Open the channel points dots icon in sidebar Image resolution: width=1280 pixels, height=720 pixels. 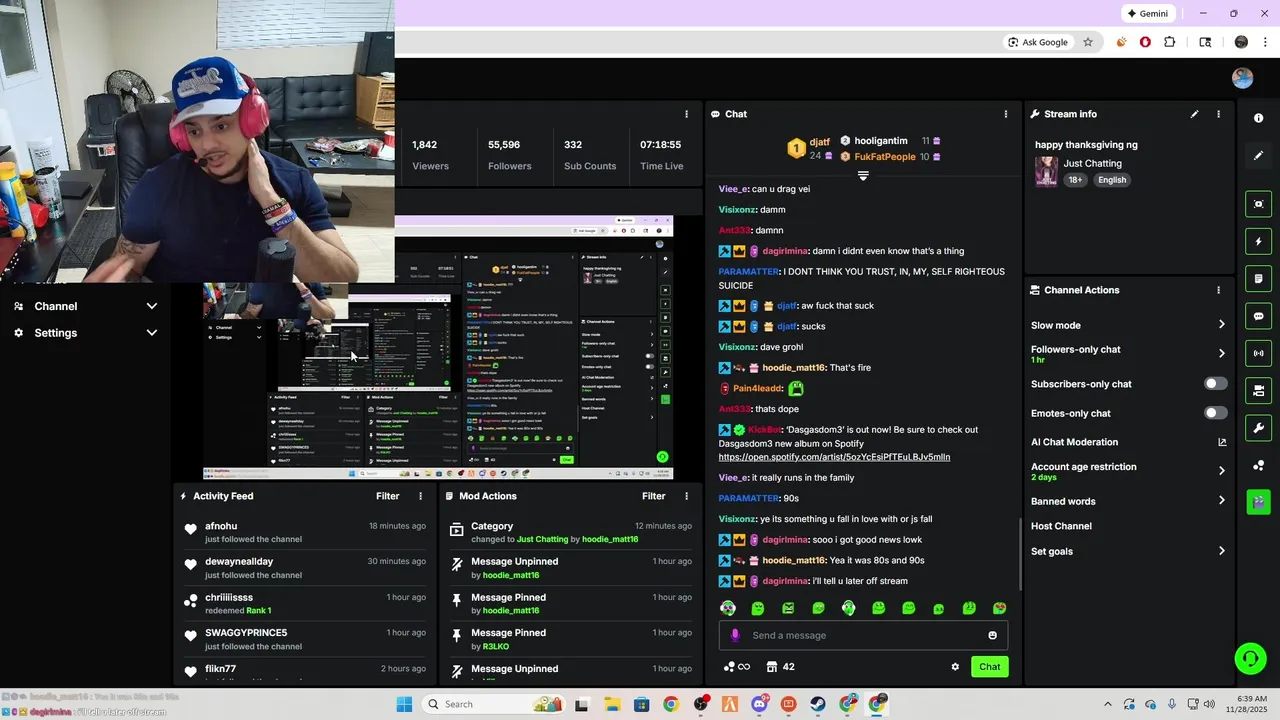coord(1258,465)
